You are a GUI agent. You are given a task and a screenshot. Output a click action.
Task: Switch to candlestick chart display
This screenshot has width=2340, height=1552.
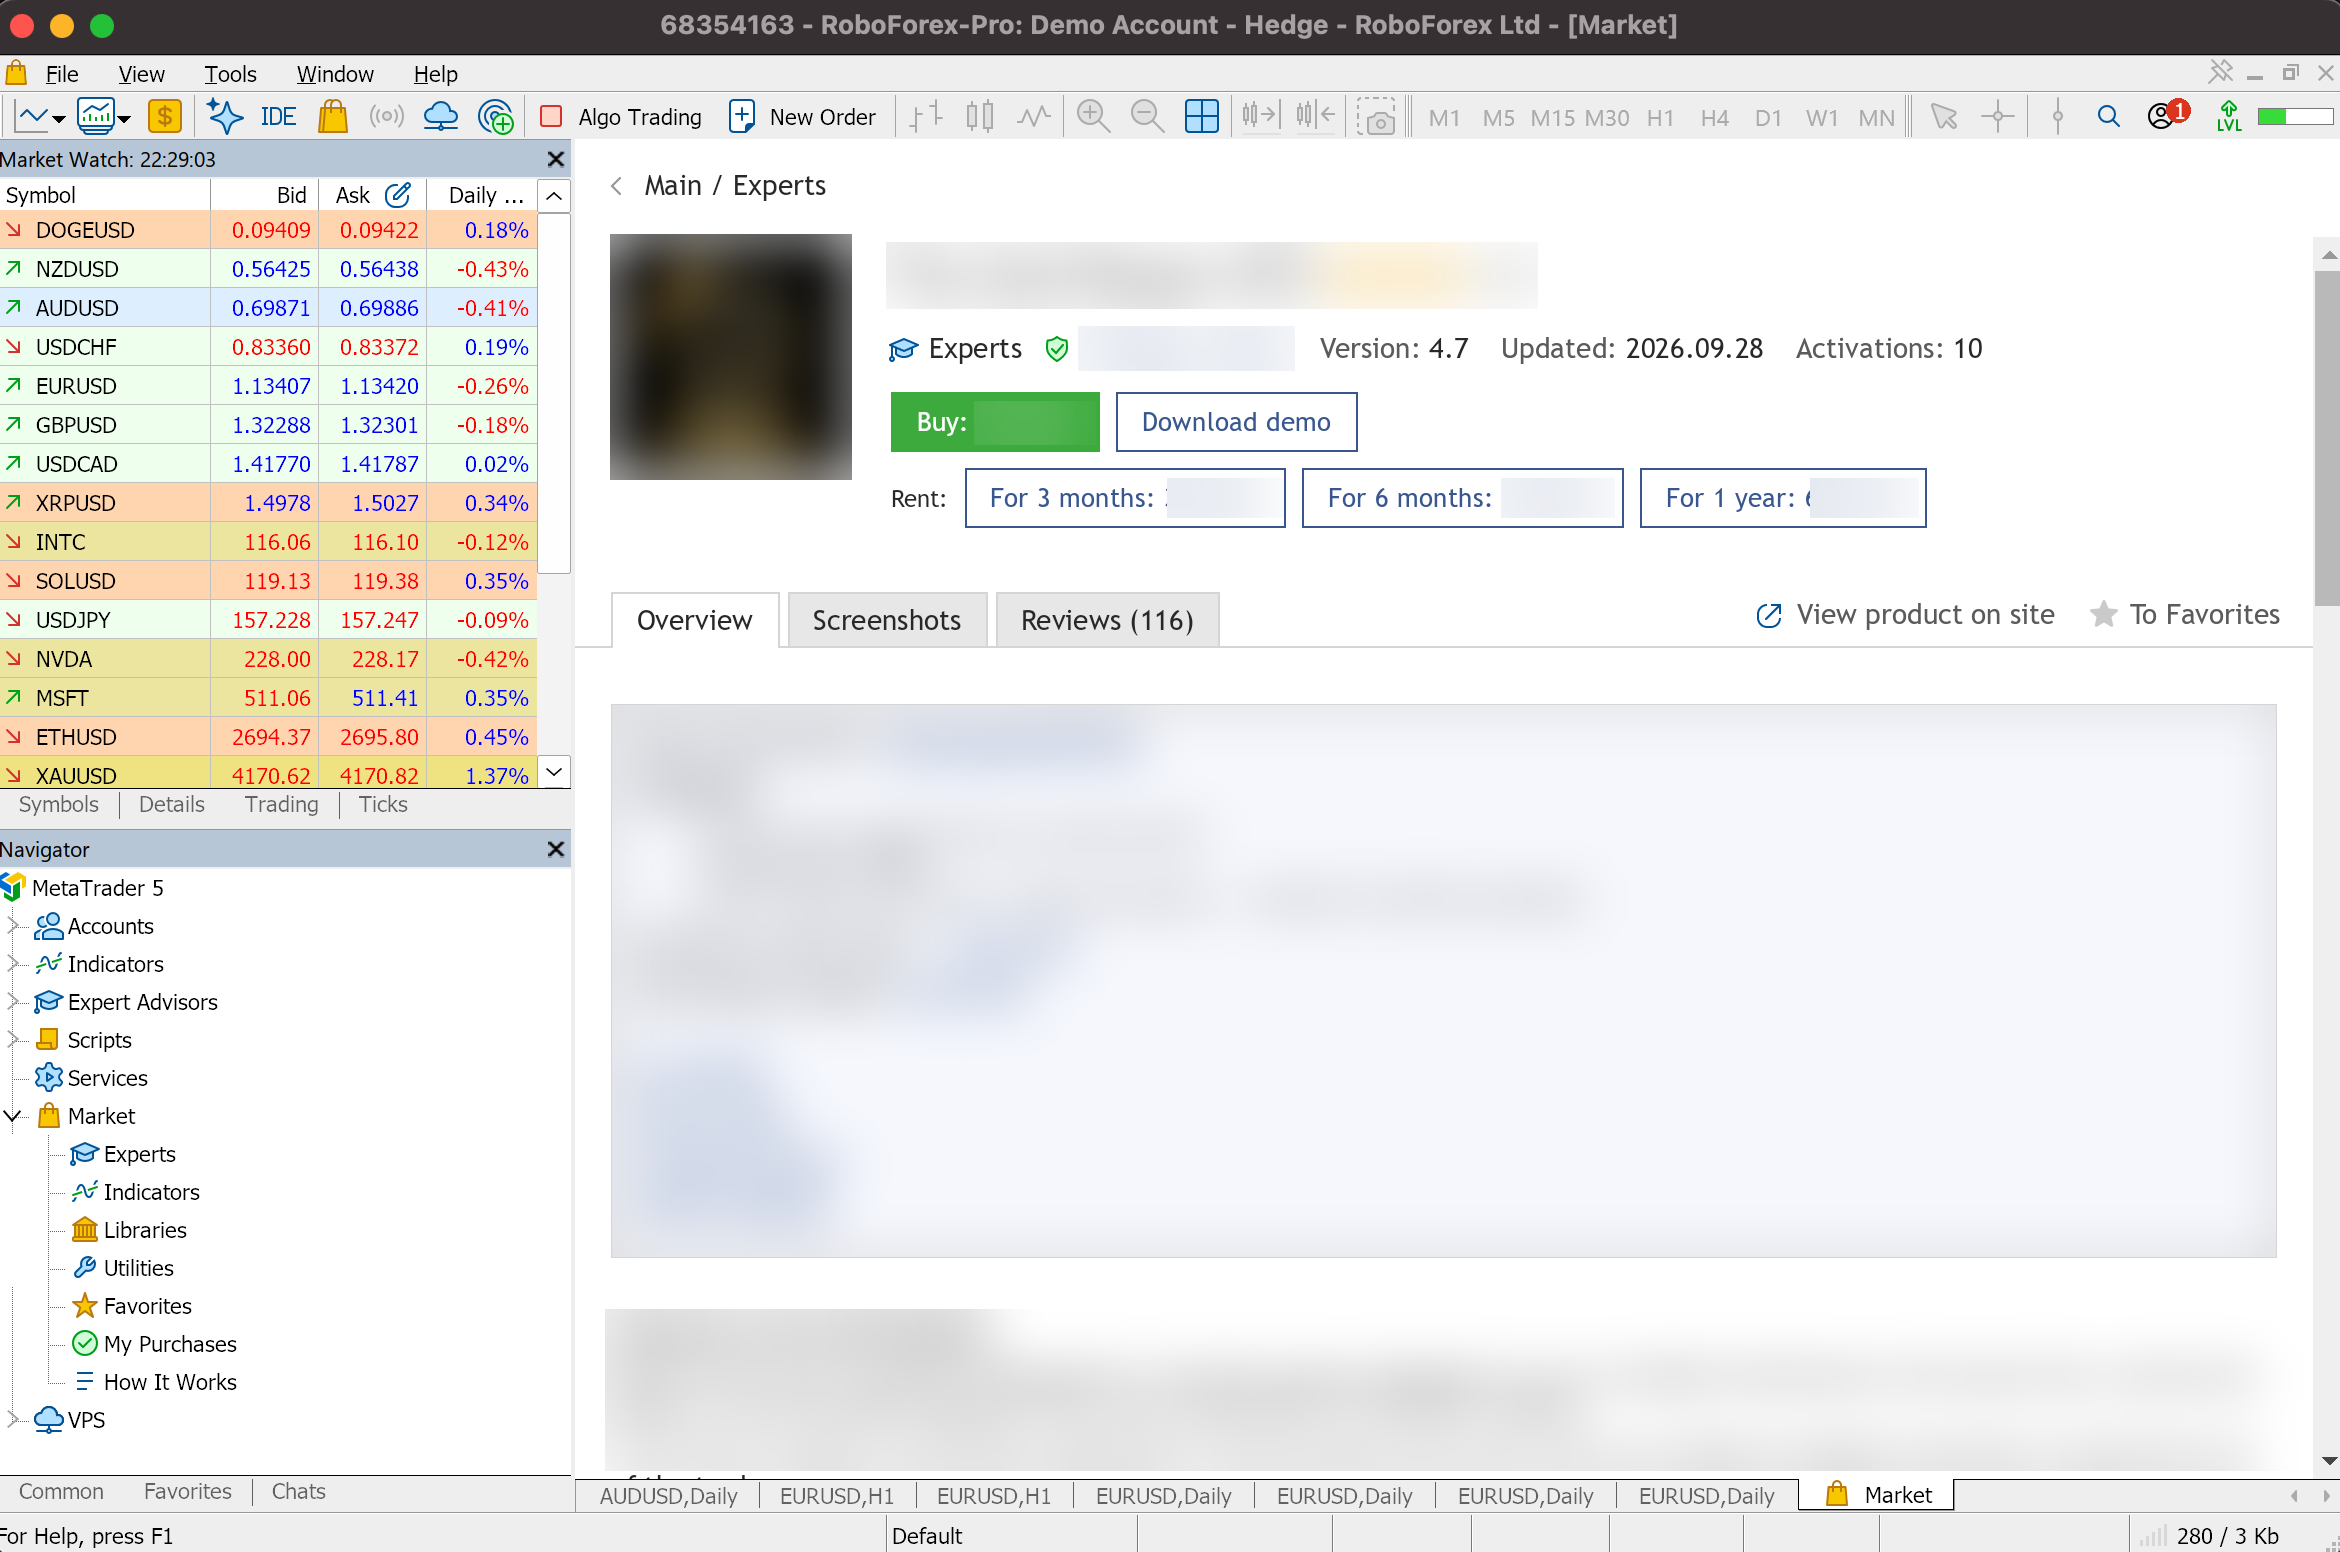(x=980, y=117)
